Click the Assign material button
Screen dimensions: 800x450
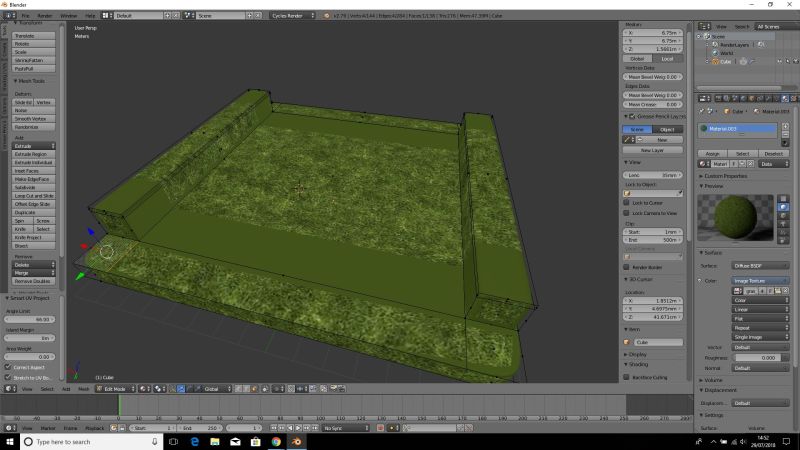712,154
